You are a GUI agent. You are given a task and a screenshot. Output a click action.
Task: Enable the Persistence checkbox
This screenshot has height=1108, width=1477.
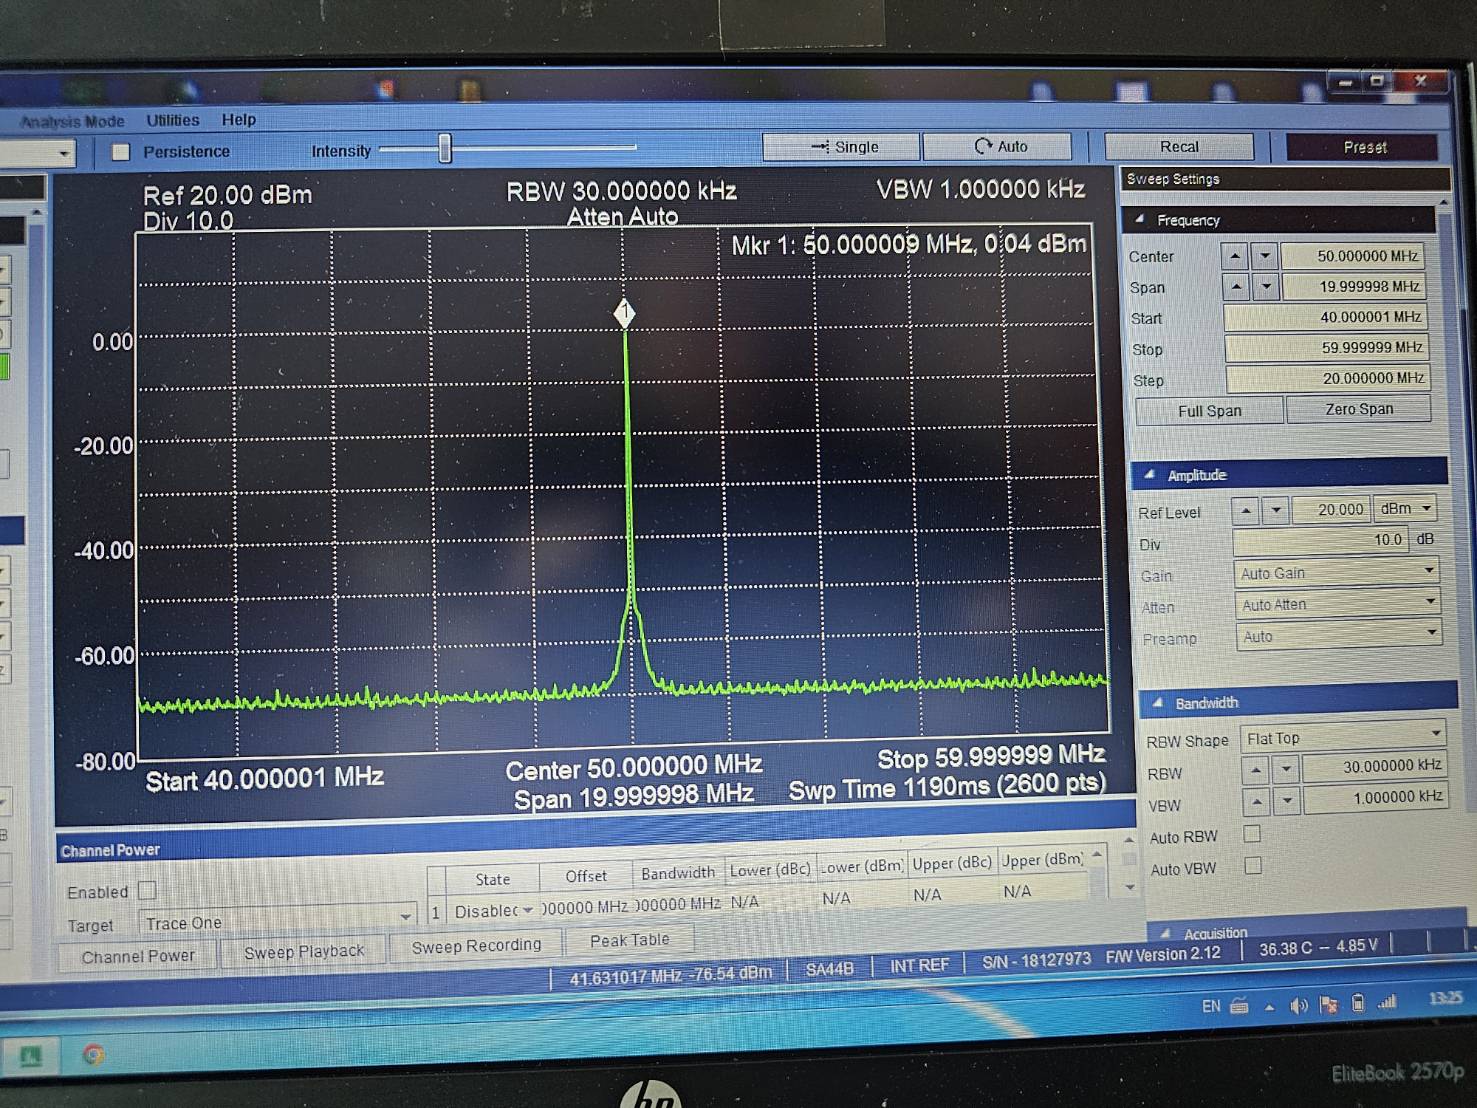[x=121, y=152]
